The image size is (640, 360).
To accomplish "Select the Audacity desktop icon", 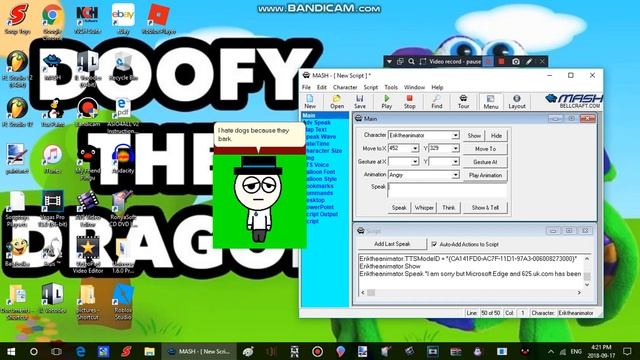I will (x=123, y=159).
